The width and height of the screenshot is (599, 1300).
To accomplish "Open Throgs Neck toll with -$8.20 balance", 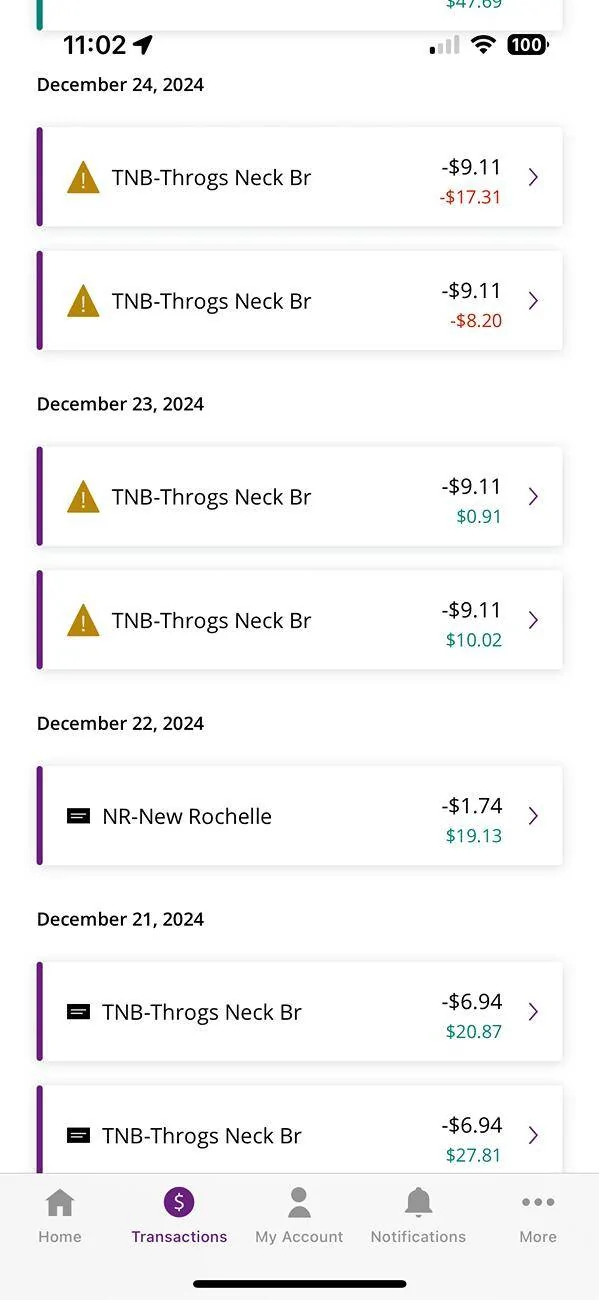I will [x=300, y=300].
